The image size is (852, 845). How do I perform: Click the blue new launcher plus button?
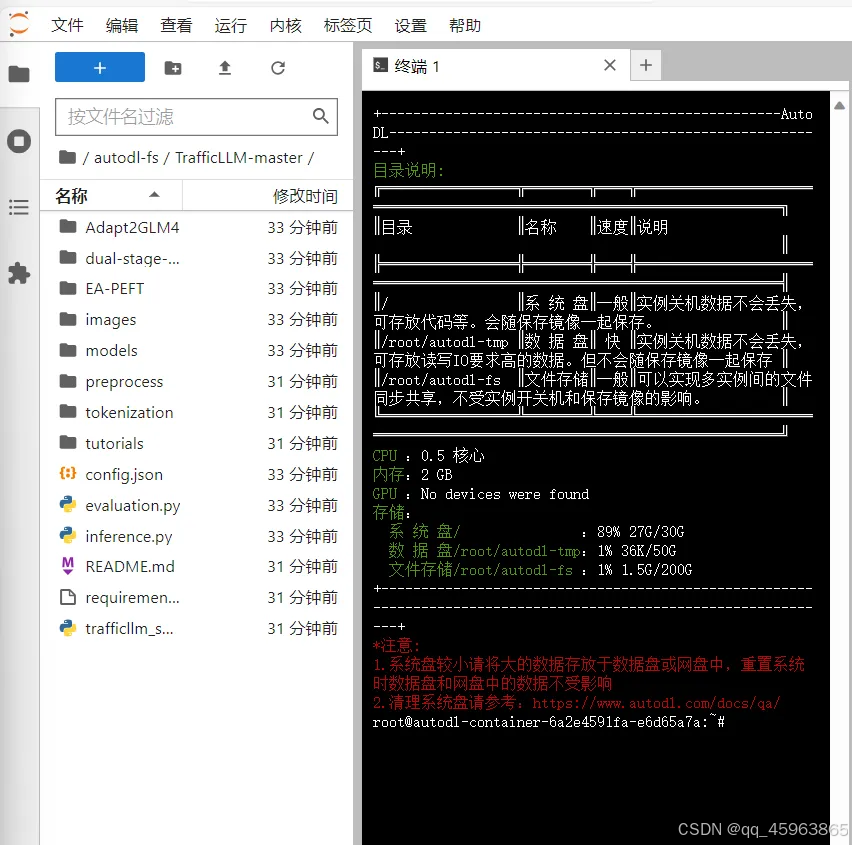100,67
